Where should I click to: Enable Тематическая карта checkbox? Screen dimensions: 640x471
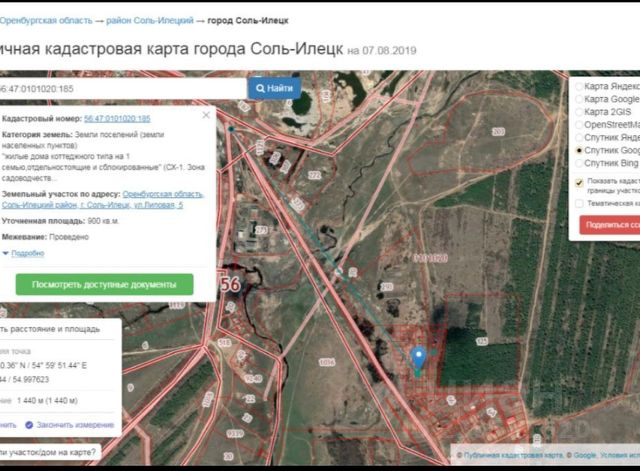coord(579,203)
